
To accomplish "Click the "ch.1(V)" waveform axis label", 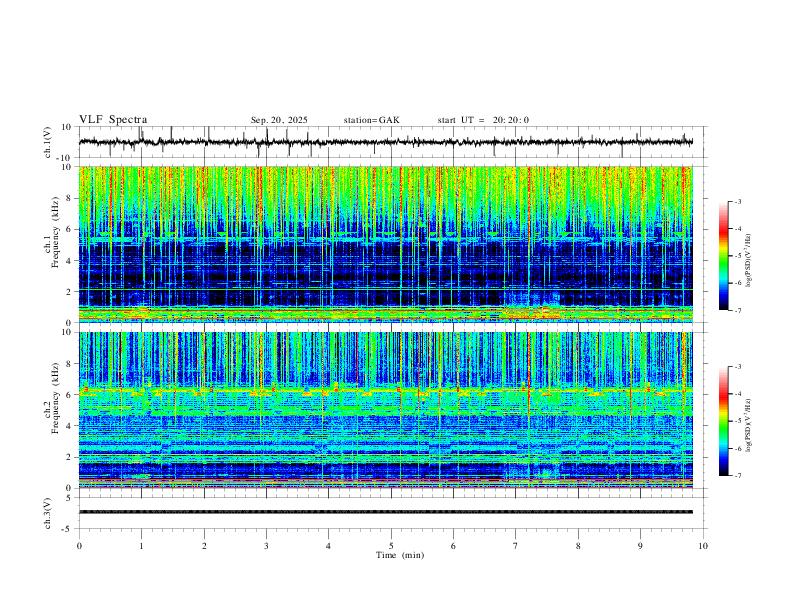I will click(48, 142).
